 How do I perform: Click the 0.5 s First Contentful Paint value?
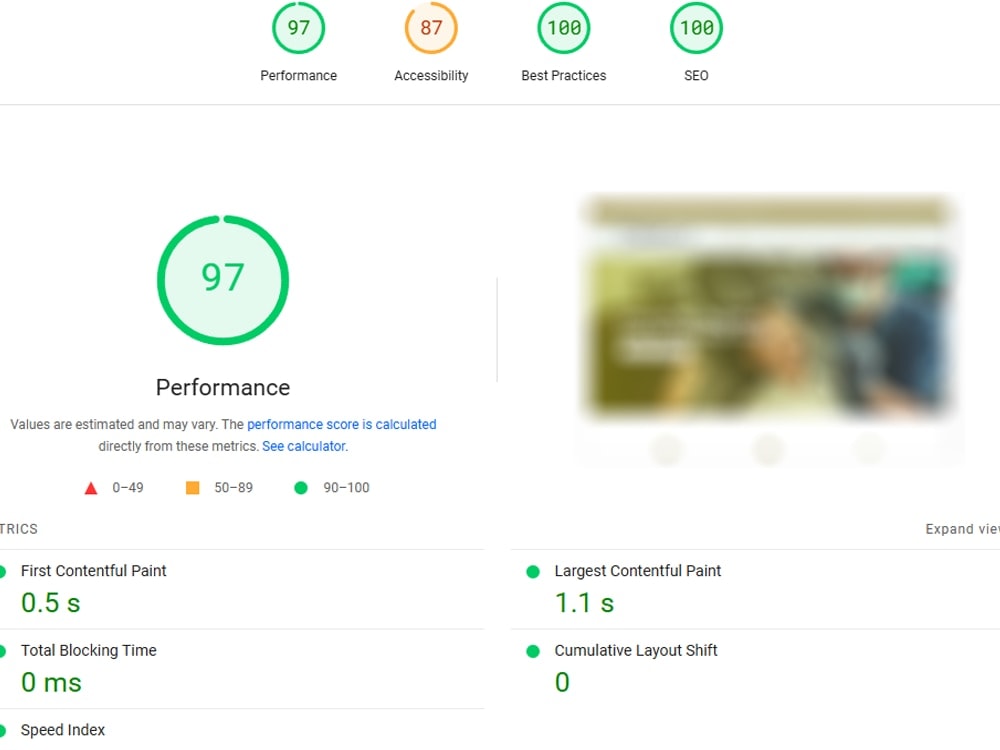tap(51, 603)
